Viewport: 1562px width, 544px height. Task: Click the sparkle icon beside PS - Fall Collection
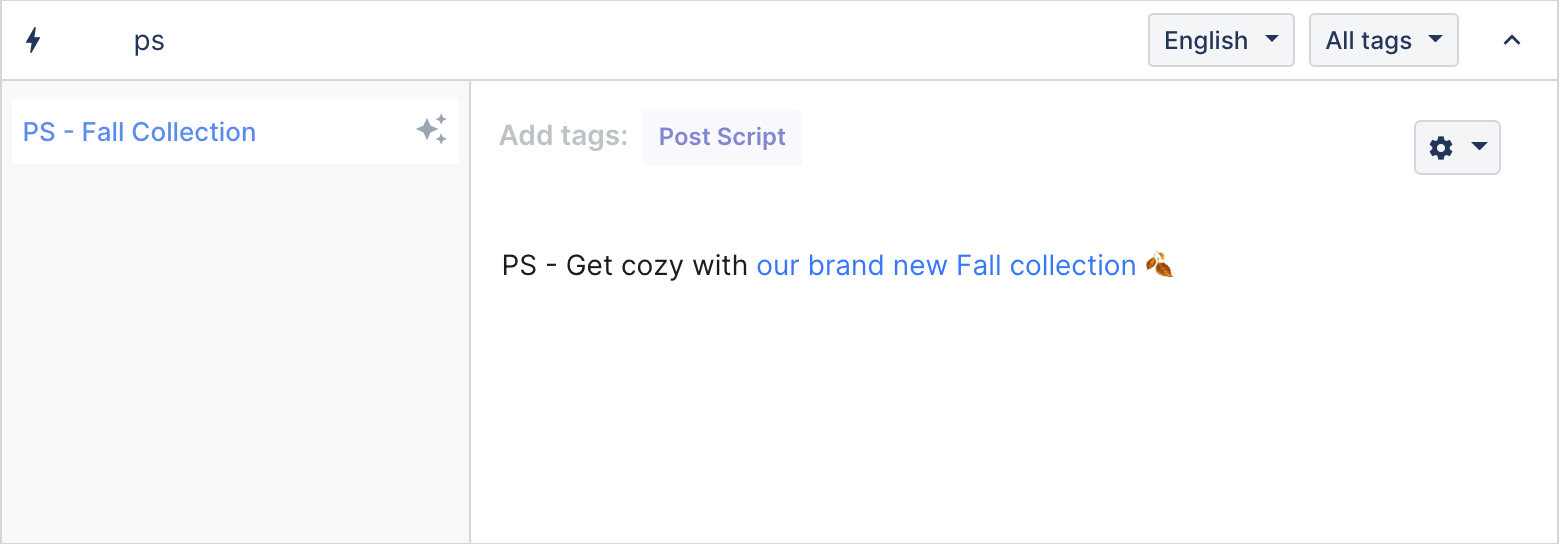(x=432, y=130)
